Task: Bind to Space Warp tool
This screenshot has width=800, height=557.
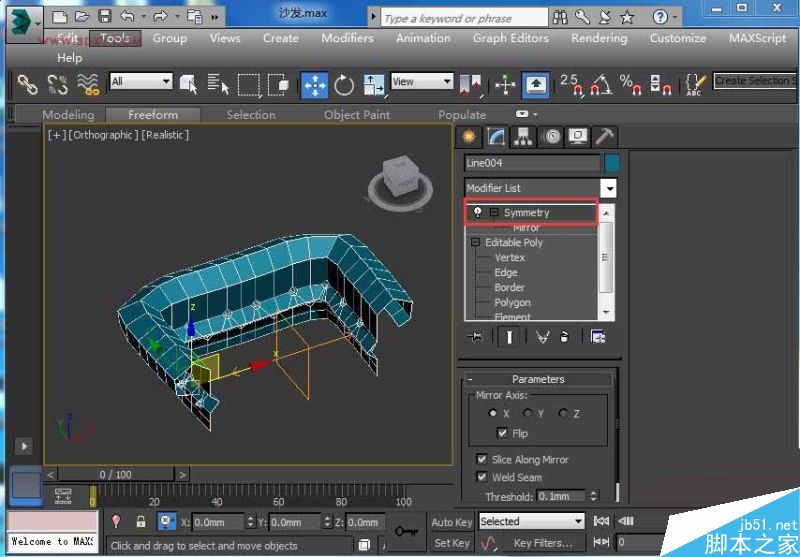Action: coord(88,84)
